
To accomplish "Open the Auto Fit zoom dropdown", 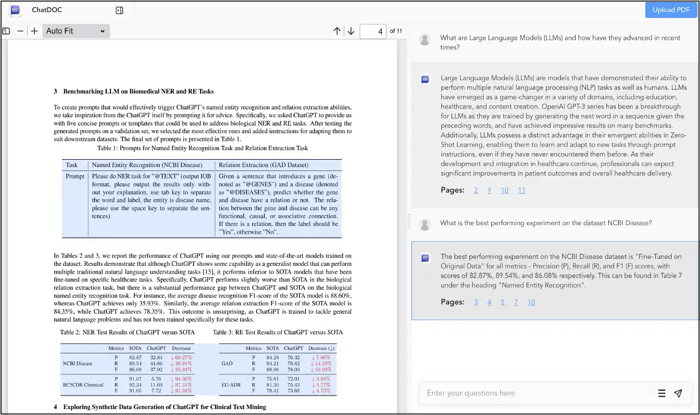I will click(75, 31).
